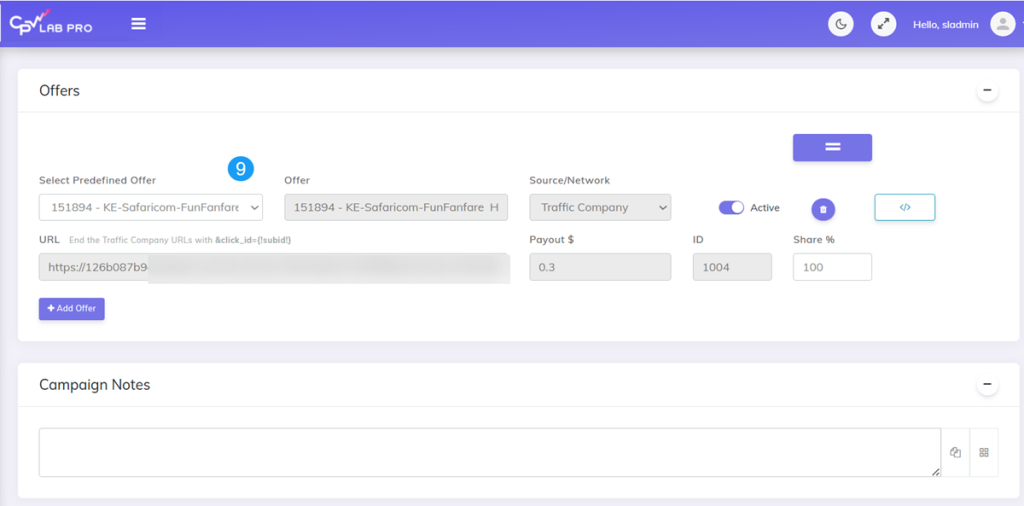Click the grid icon beside Campaign Notes
Screen dimensions: 1024x506
click(x=984, y=453)
